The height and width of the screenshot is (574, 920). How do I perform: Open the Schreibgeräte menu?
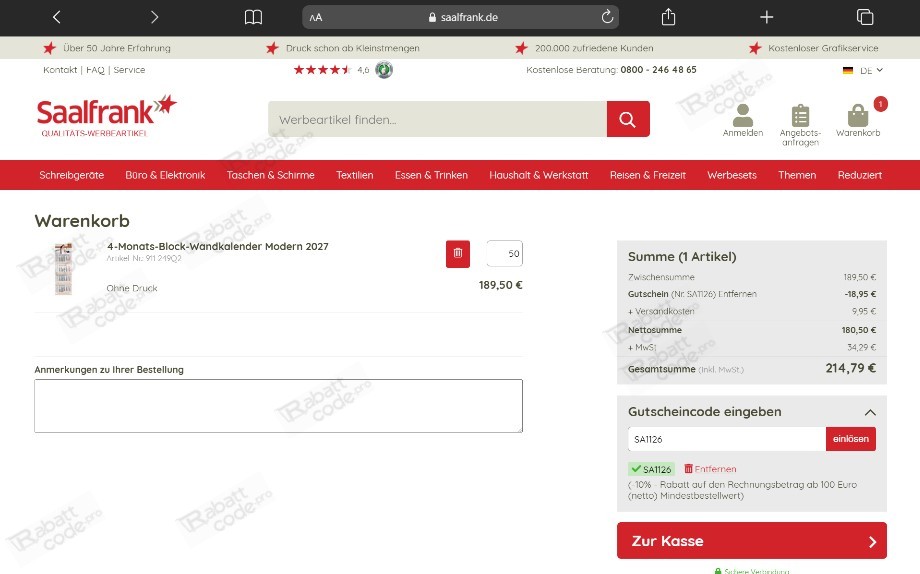point(72,175)
